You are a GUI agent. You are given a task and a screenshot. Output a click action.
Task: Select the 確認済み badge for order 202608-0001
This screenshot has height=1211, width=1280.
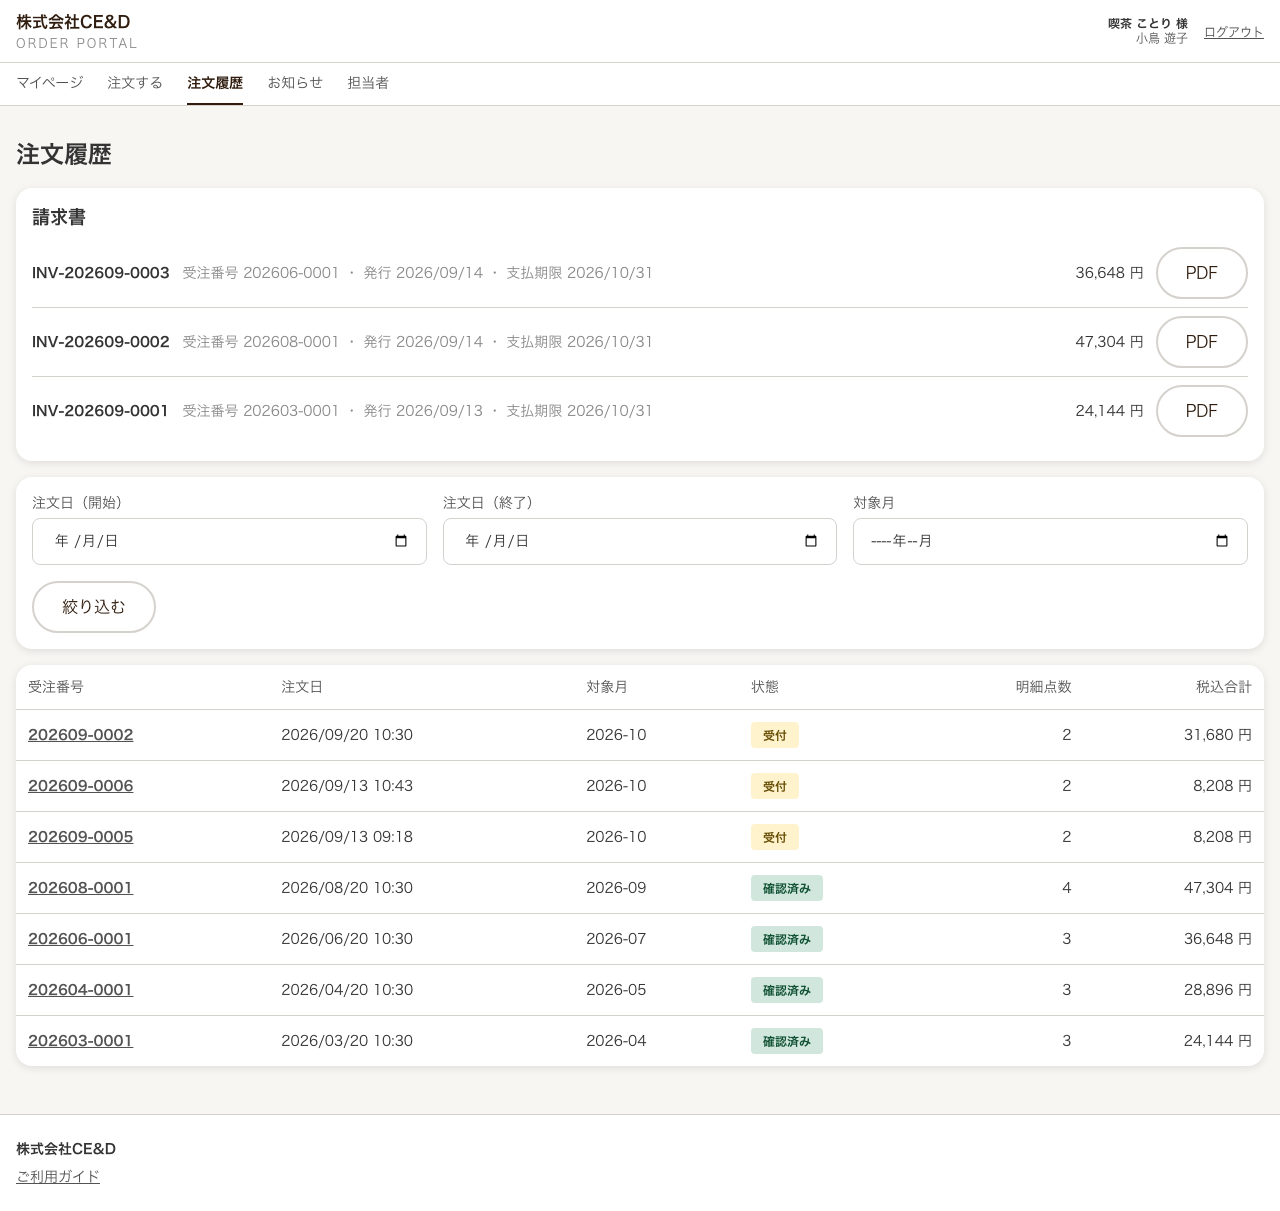coord(787,888)
